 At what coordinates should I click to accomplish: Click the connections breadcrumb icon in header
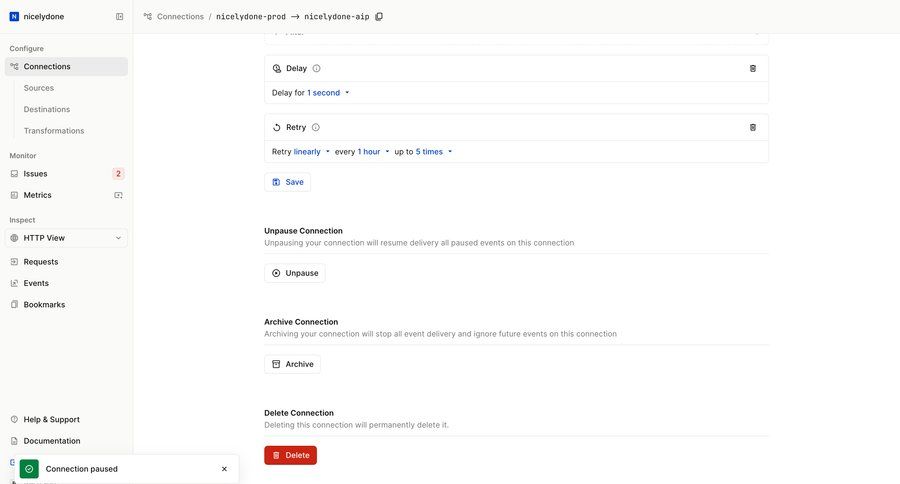148,17
